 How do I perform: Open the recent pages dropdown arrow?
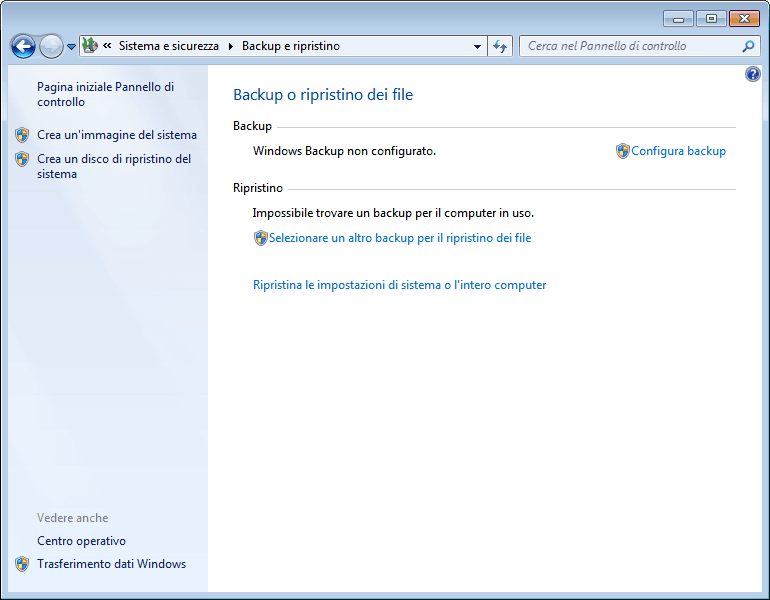[x=71, y=47]
